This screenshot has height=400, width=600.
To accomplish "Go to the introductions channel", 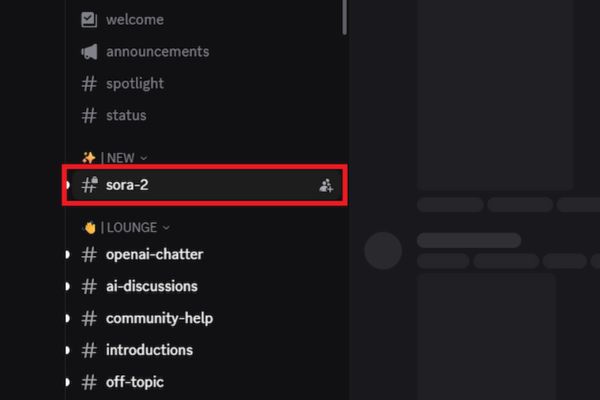I will (x=149, y=350).
